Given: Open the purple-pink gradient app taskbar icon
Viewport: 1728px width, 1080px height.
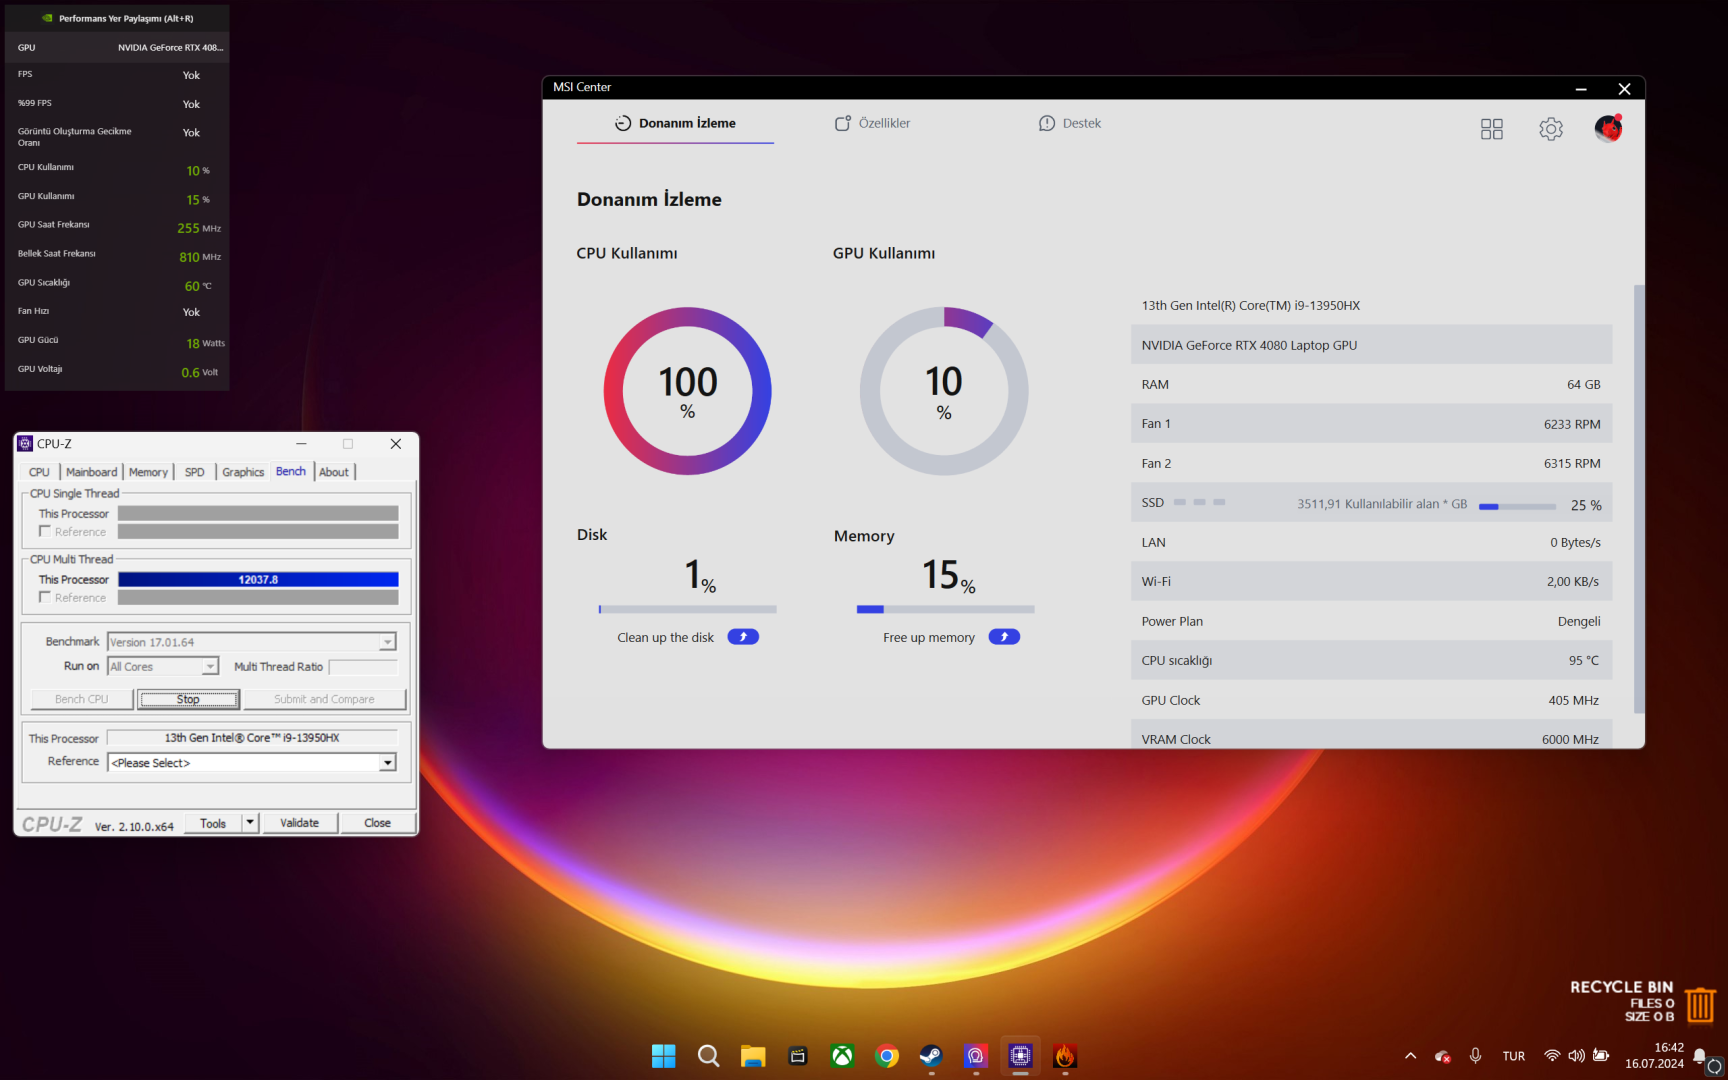Looking at the screenshot, I should click(976, 1056).
